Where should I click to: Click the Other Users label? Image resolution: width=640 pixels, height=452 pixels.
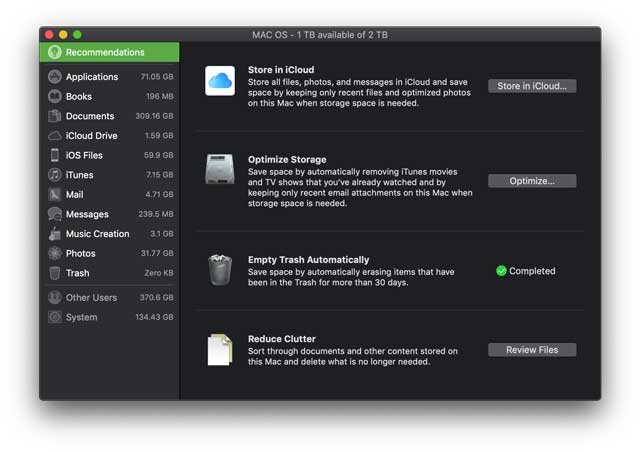pyautogui.click(x=91, y=298)
